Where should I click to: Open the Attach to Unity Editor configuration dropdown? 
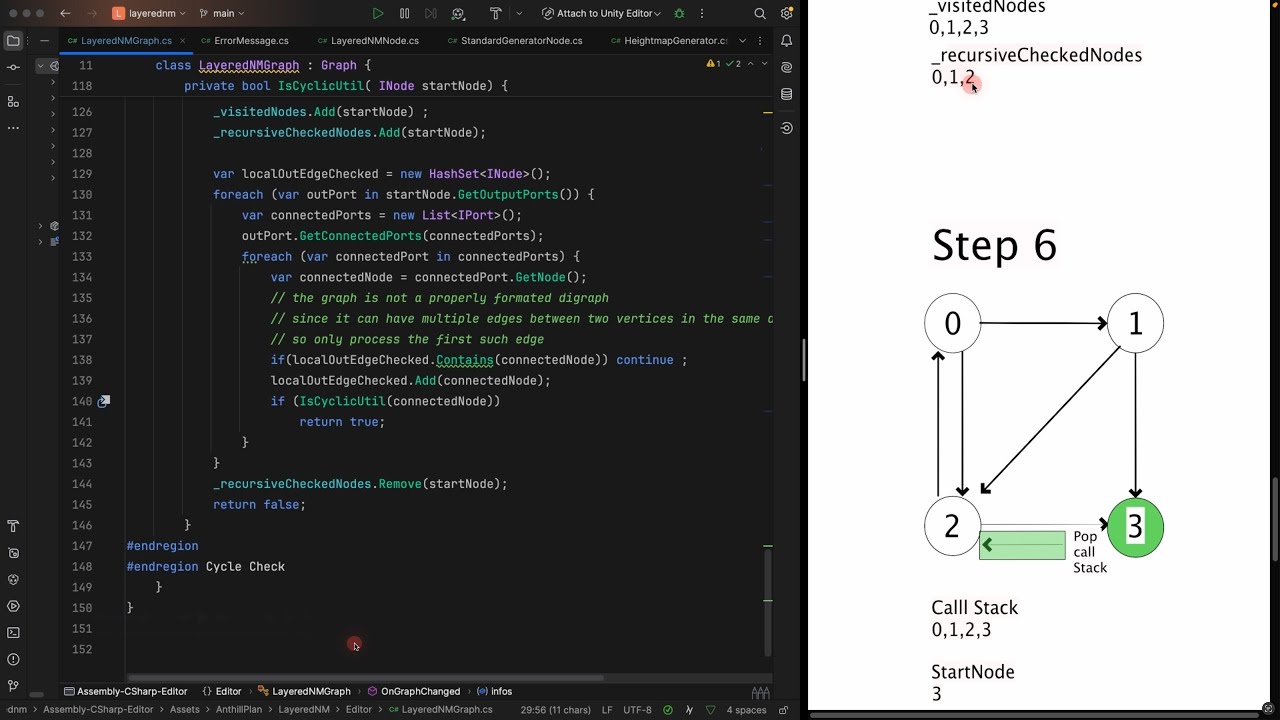(x=602, y=14)
